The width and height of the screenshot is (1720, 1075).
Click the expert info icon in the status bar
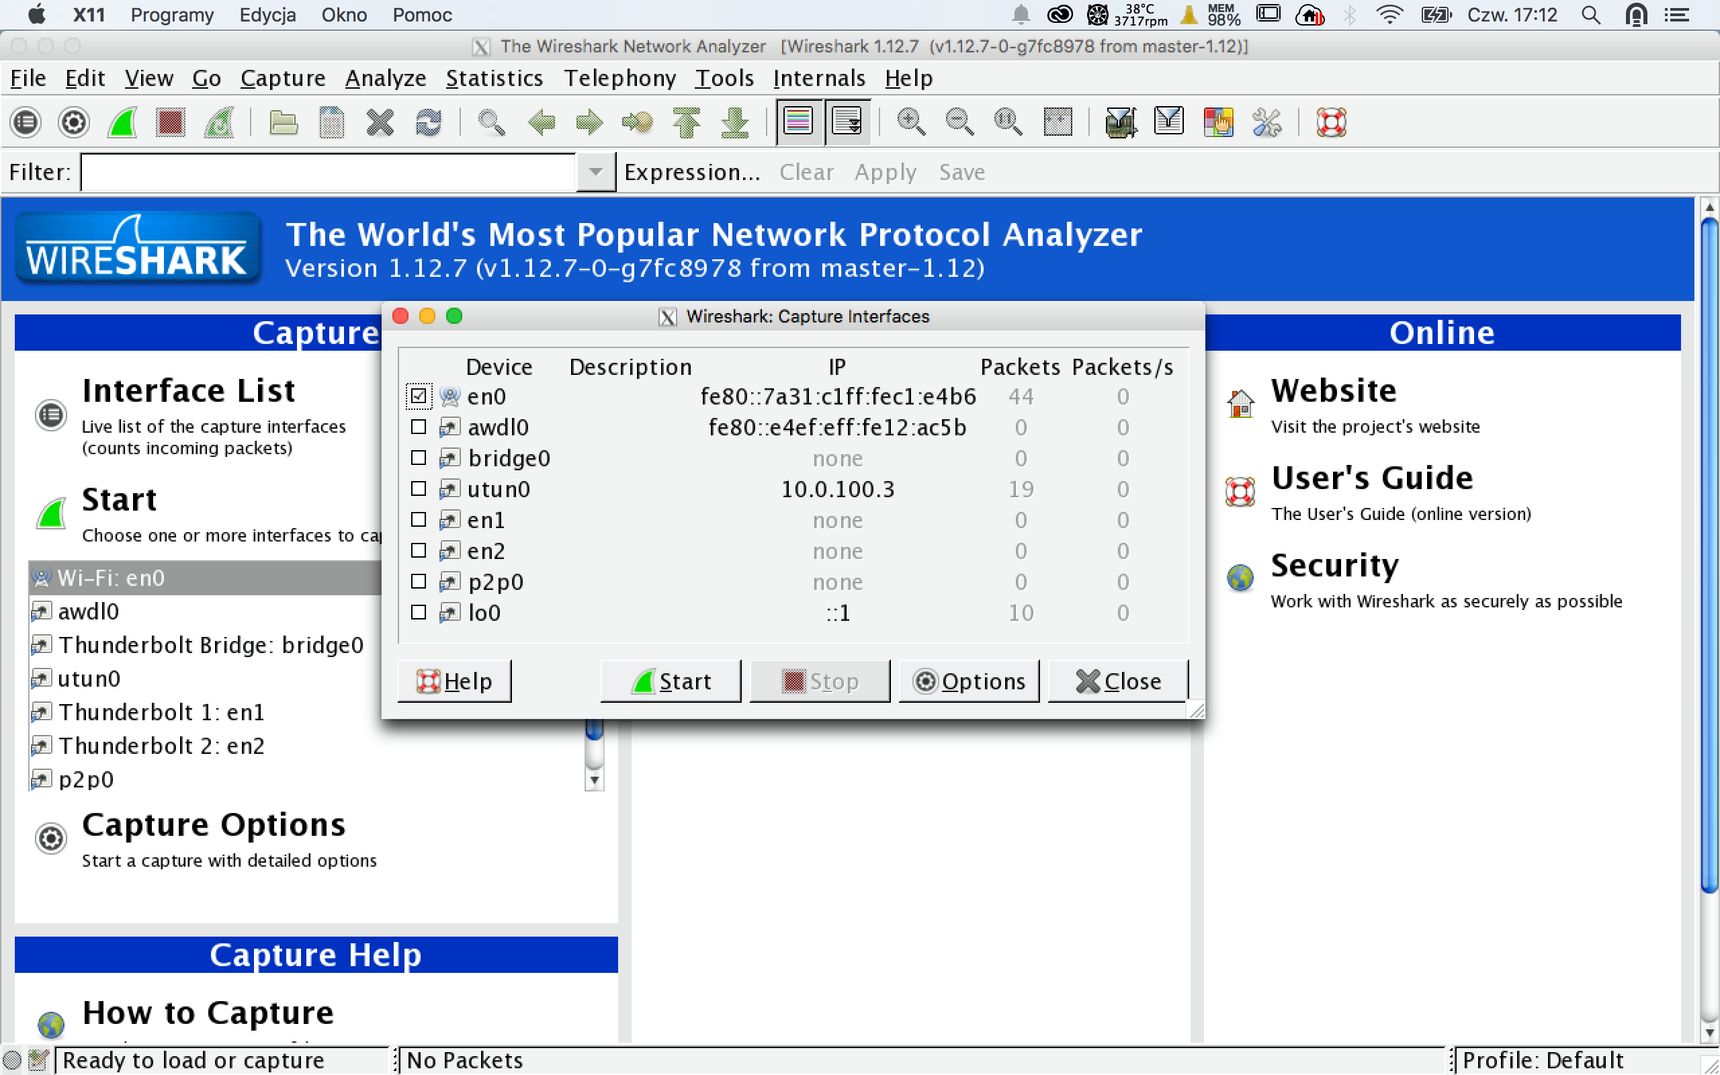[12, 1060]
